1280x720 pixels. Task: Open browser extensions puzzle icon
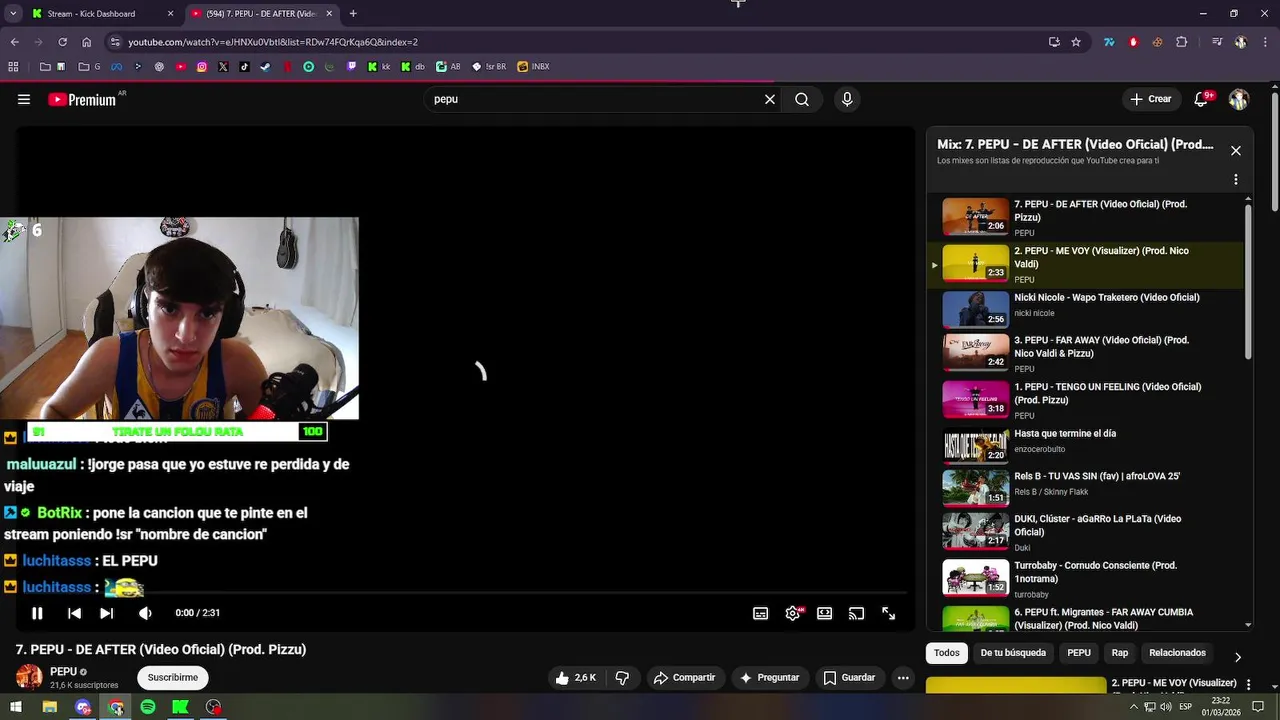click(1182, 42)
